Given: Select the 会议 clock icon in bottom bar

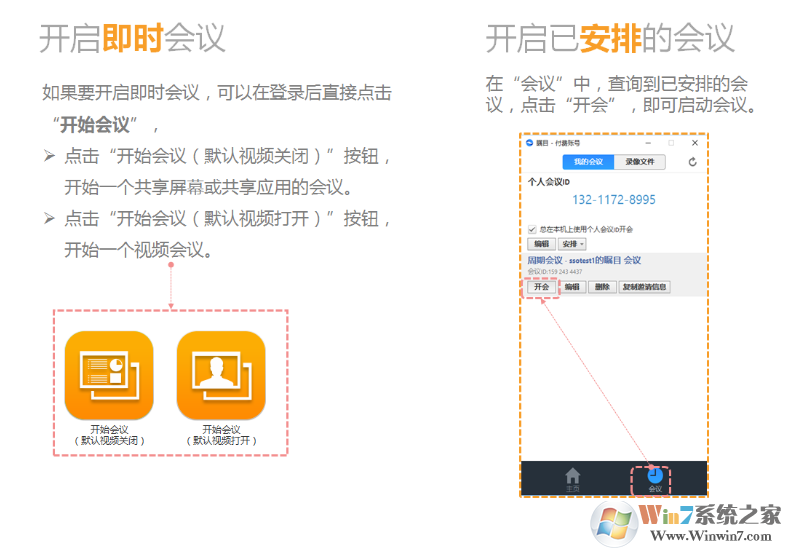Looking at the screenshot, I should pyautogui.click(x=655, y=480).
